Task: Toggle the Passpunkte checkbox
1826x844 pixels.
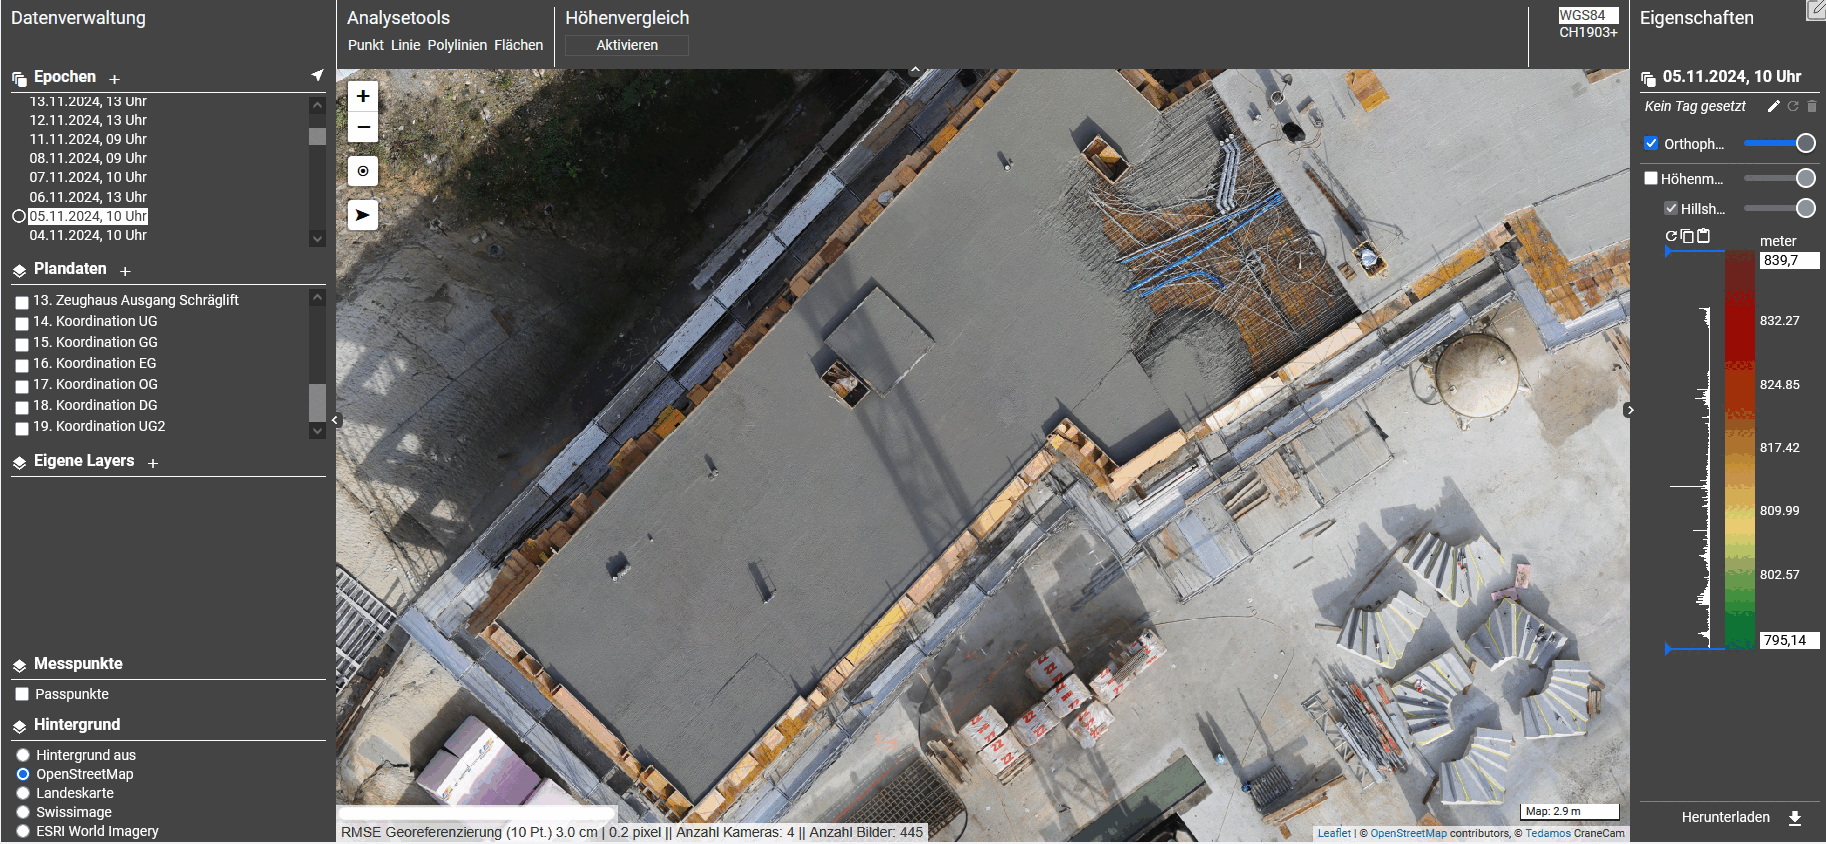Action: pos(22,694)
